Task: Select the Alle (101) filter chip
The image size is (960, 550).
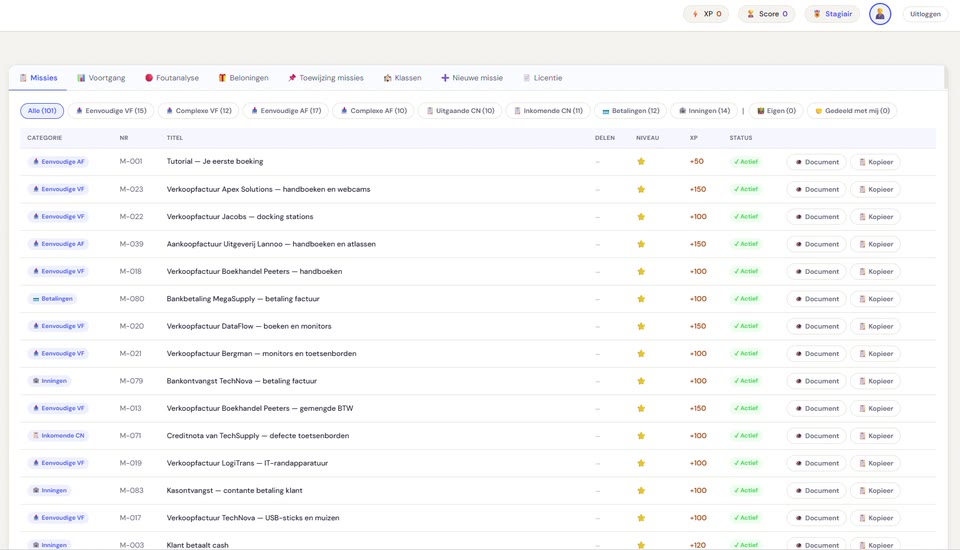Action: pyautogui.click(x=42, y=111)
